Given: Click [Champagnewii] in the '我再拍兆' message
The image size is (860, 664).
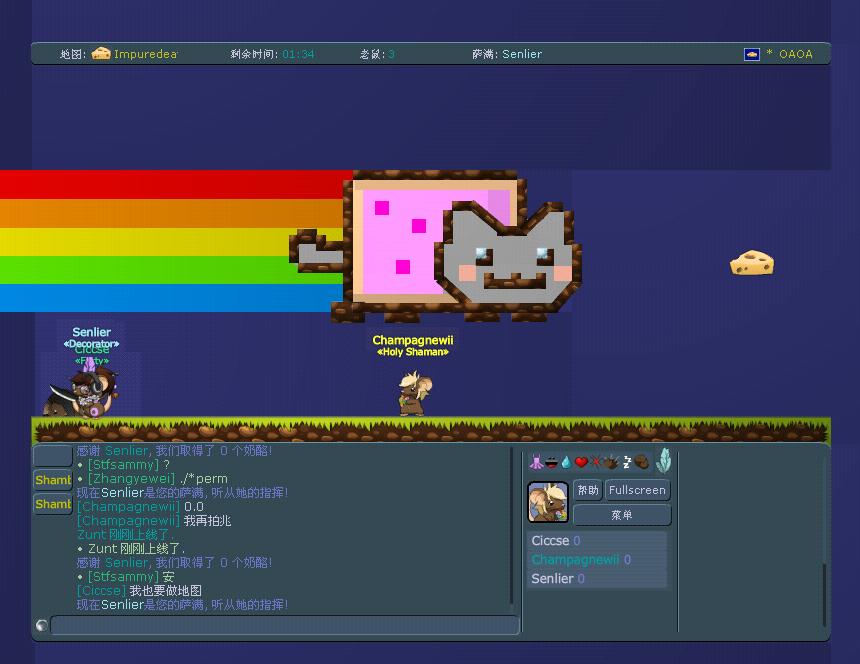Looking at the screenshot, I should coord(128,520).
